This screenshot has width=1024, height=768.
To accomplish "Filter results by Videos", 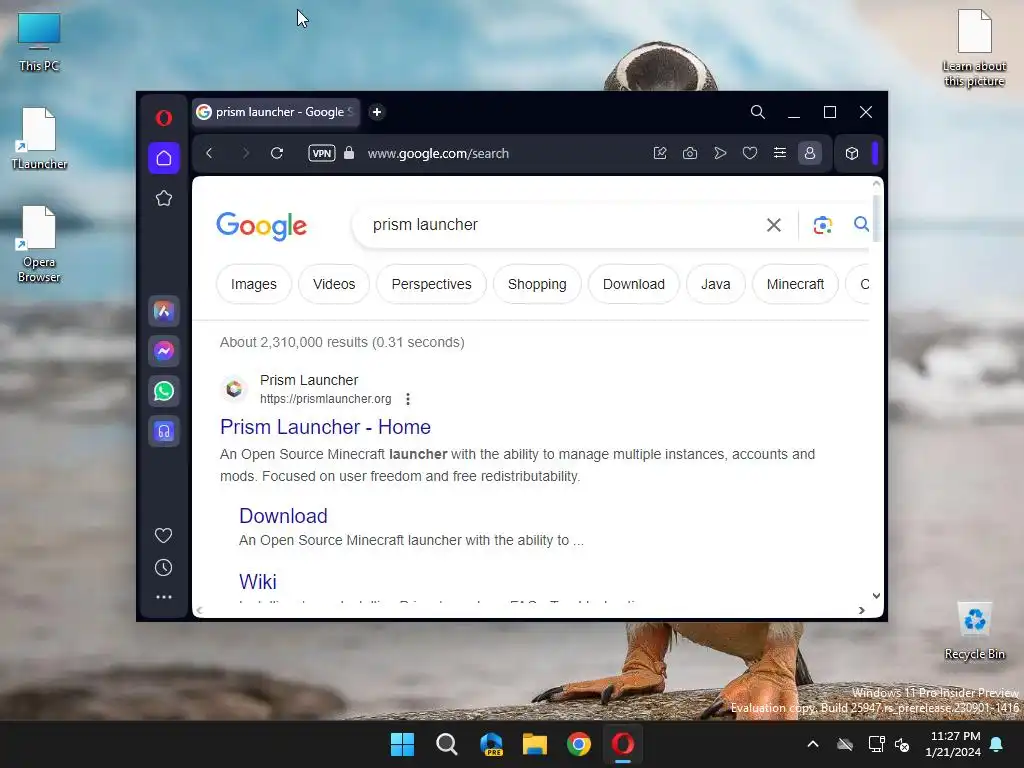I will (334, 284).
